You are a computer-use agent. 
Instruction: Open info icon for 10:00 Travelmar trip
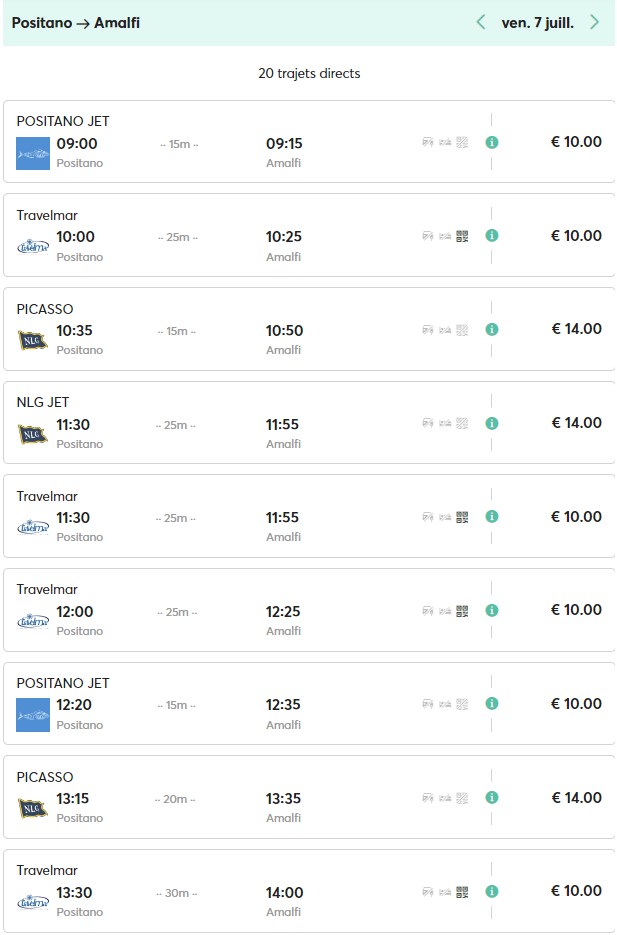(492, 236)
